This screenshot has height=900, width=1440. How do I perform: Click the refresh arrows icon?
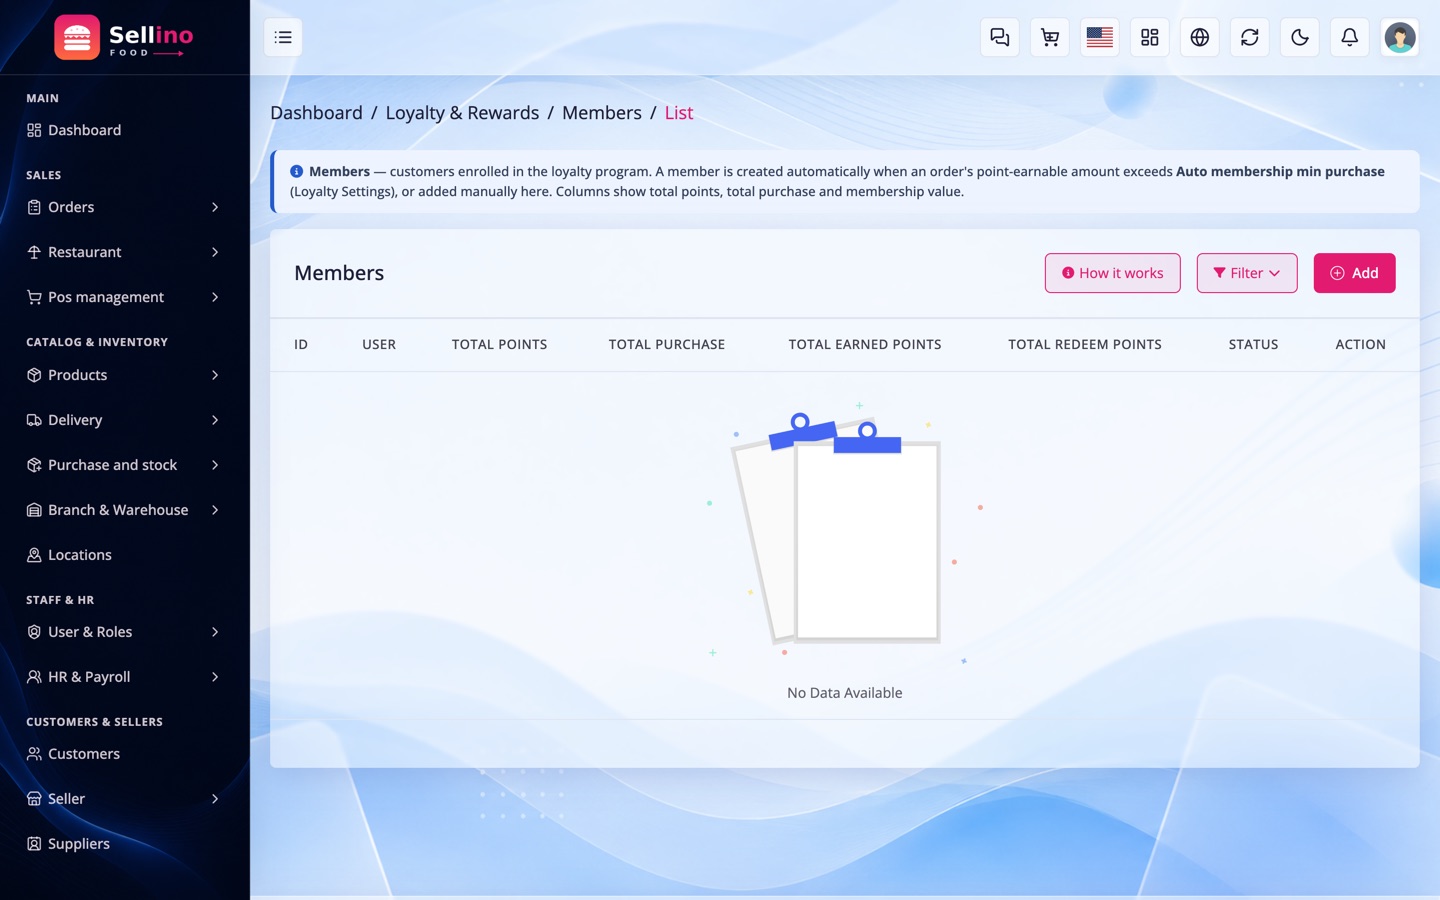(x=1250, y=37)
